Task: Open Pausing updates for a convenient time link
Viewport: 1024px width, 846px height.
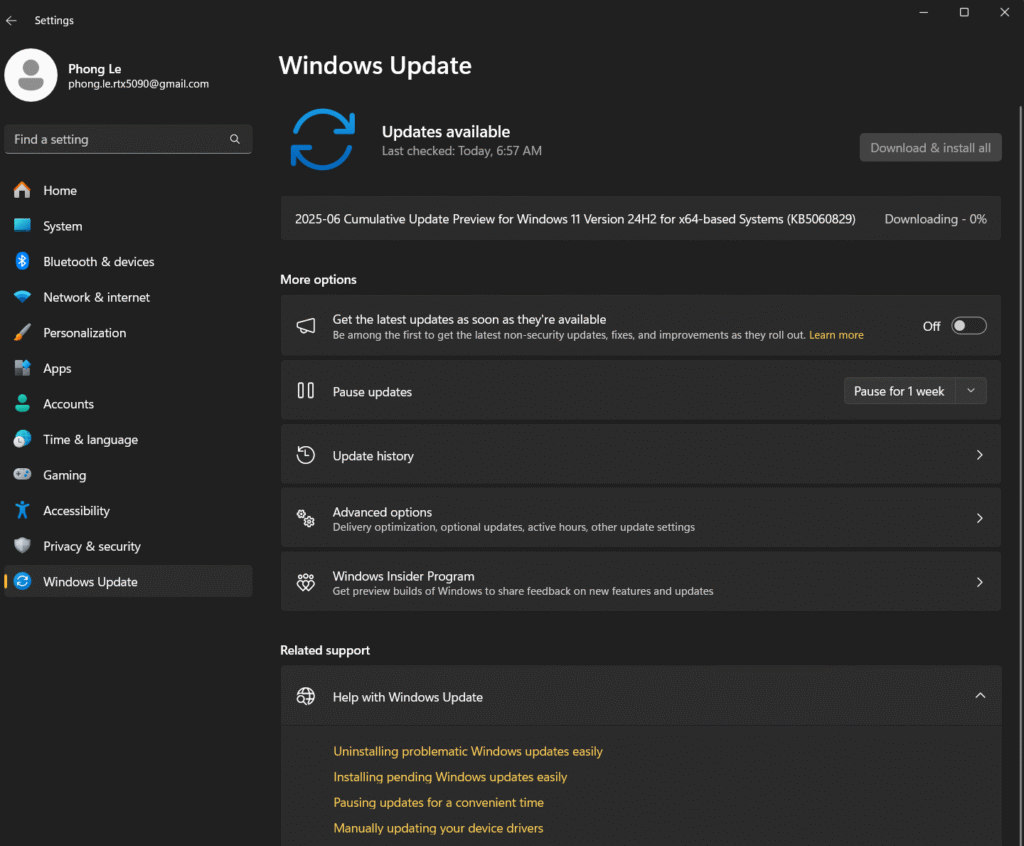Action: [438, 802]
